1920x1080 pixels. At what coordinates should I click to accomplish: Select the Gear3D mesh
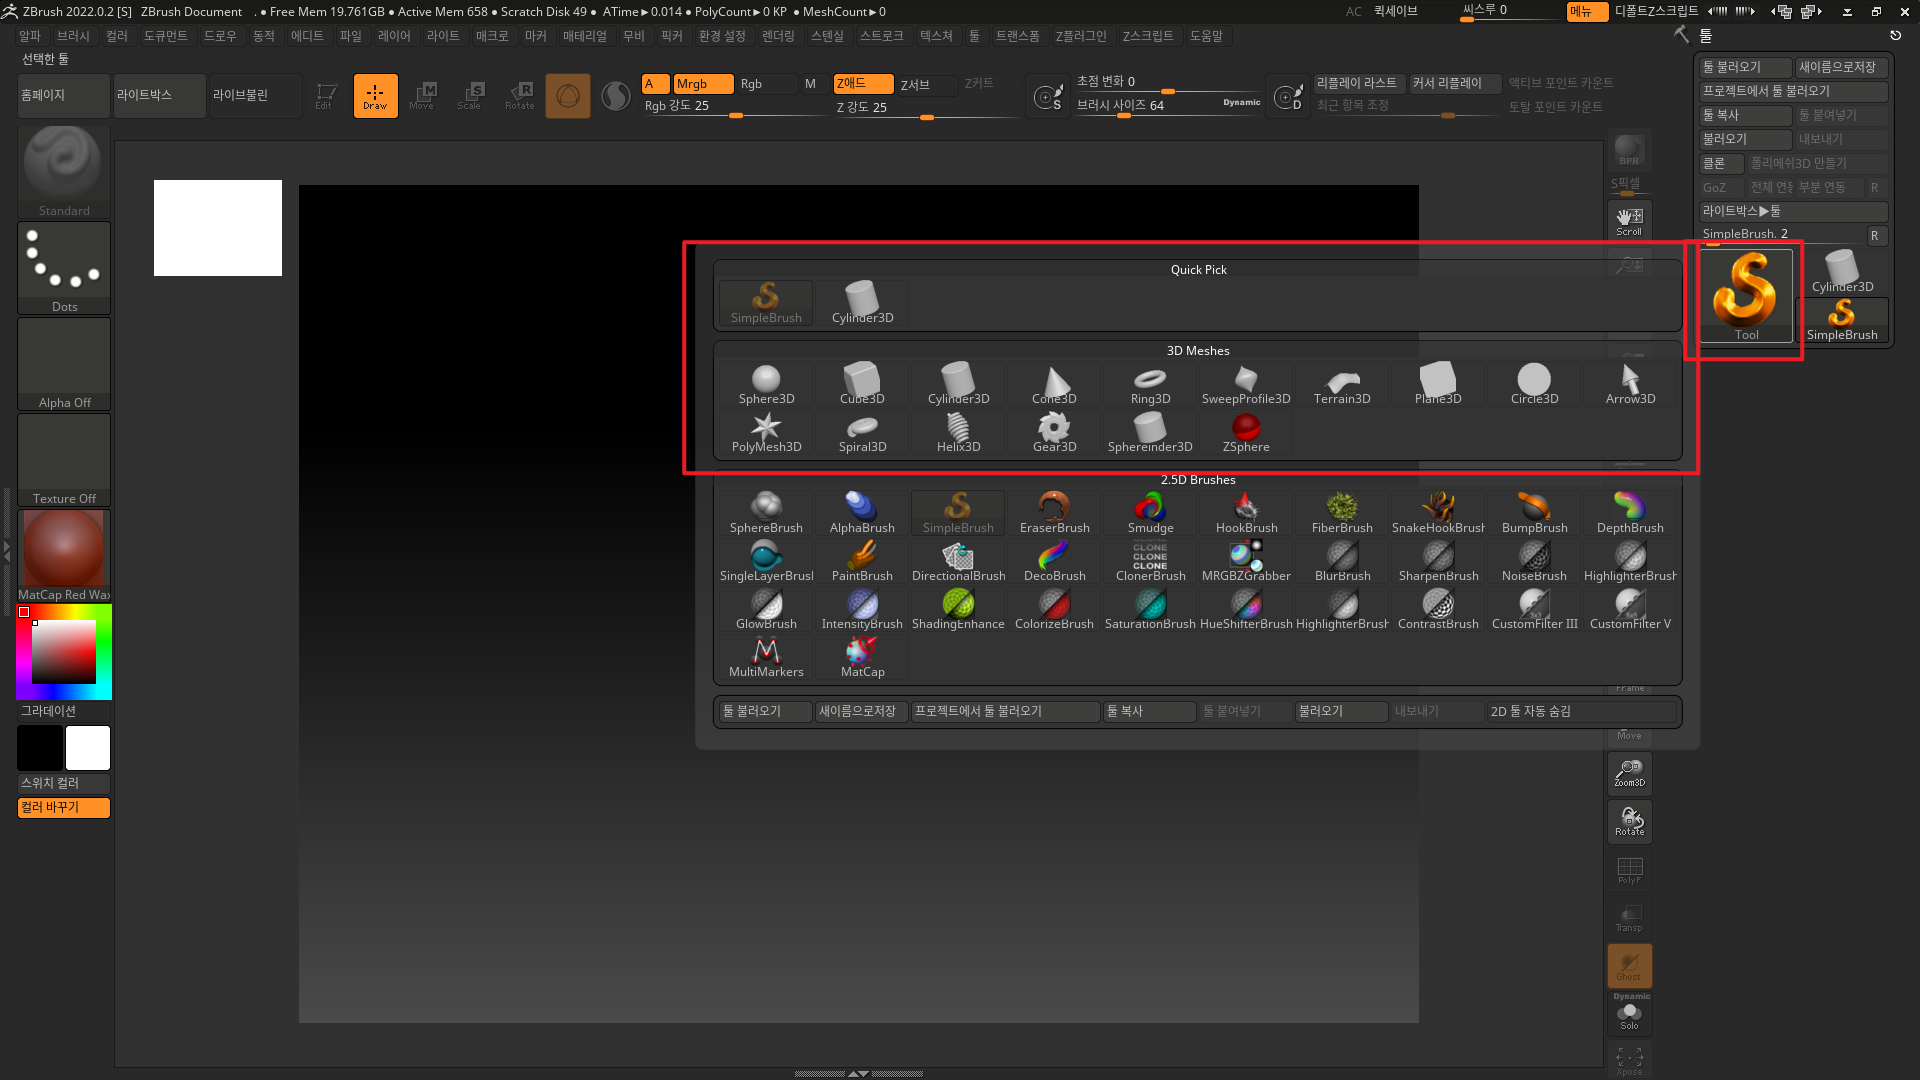[x=1054, y=433]
